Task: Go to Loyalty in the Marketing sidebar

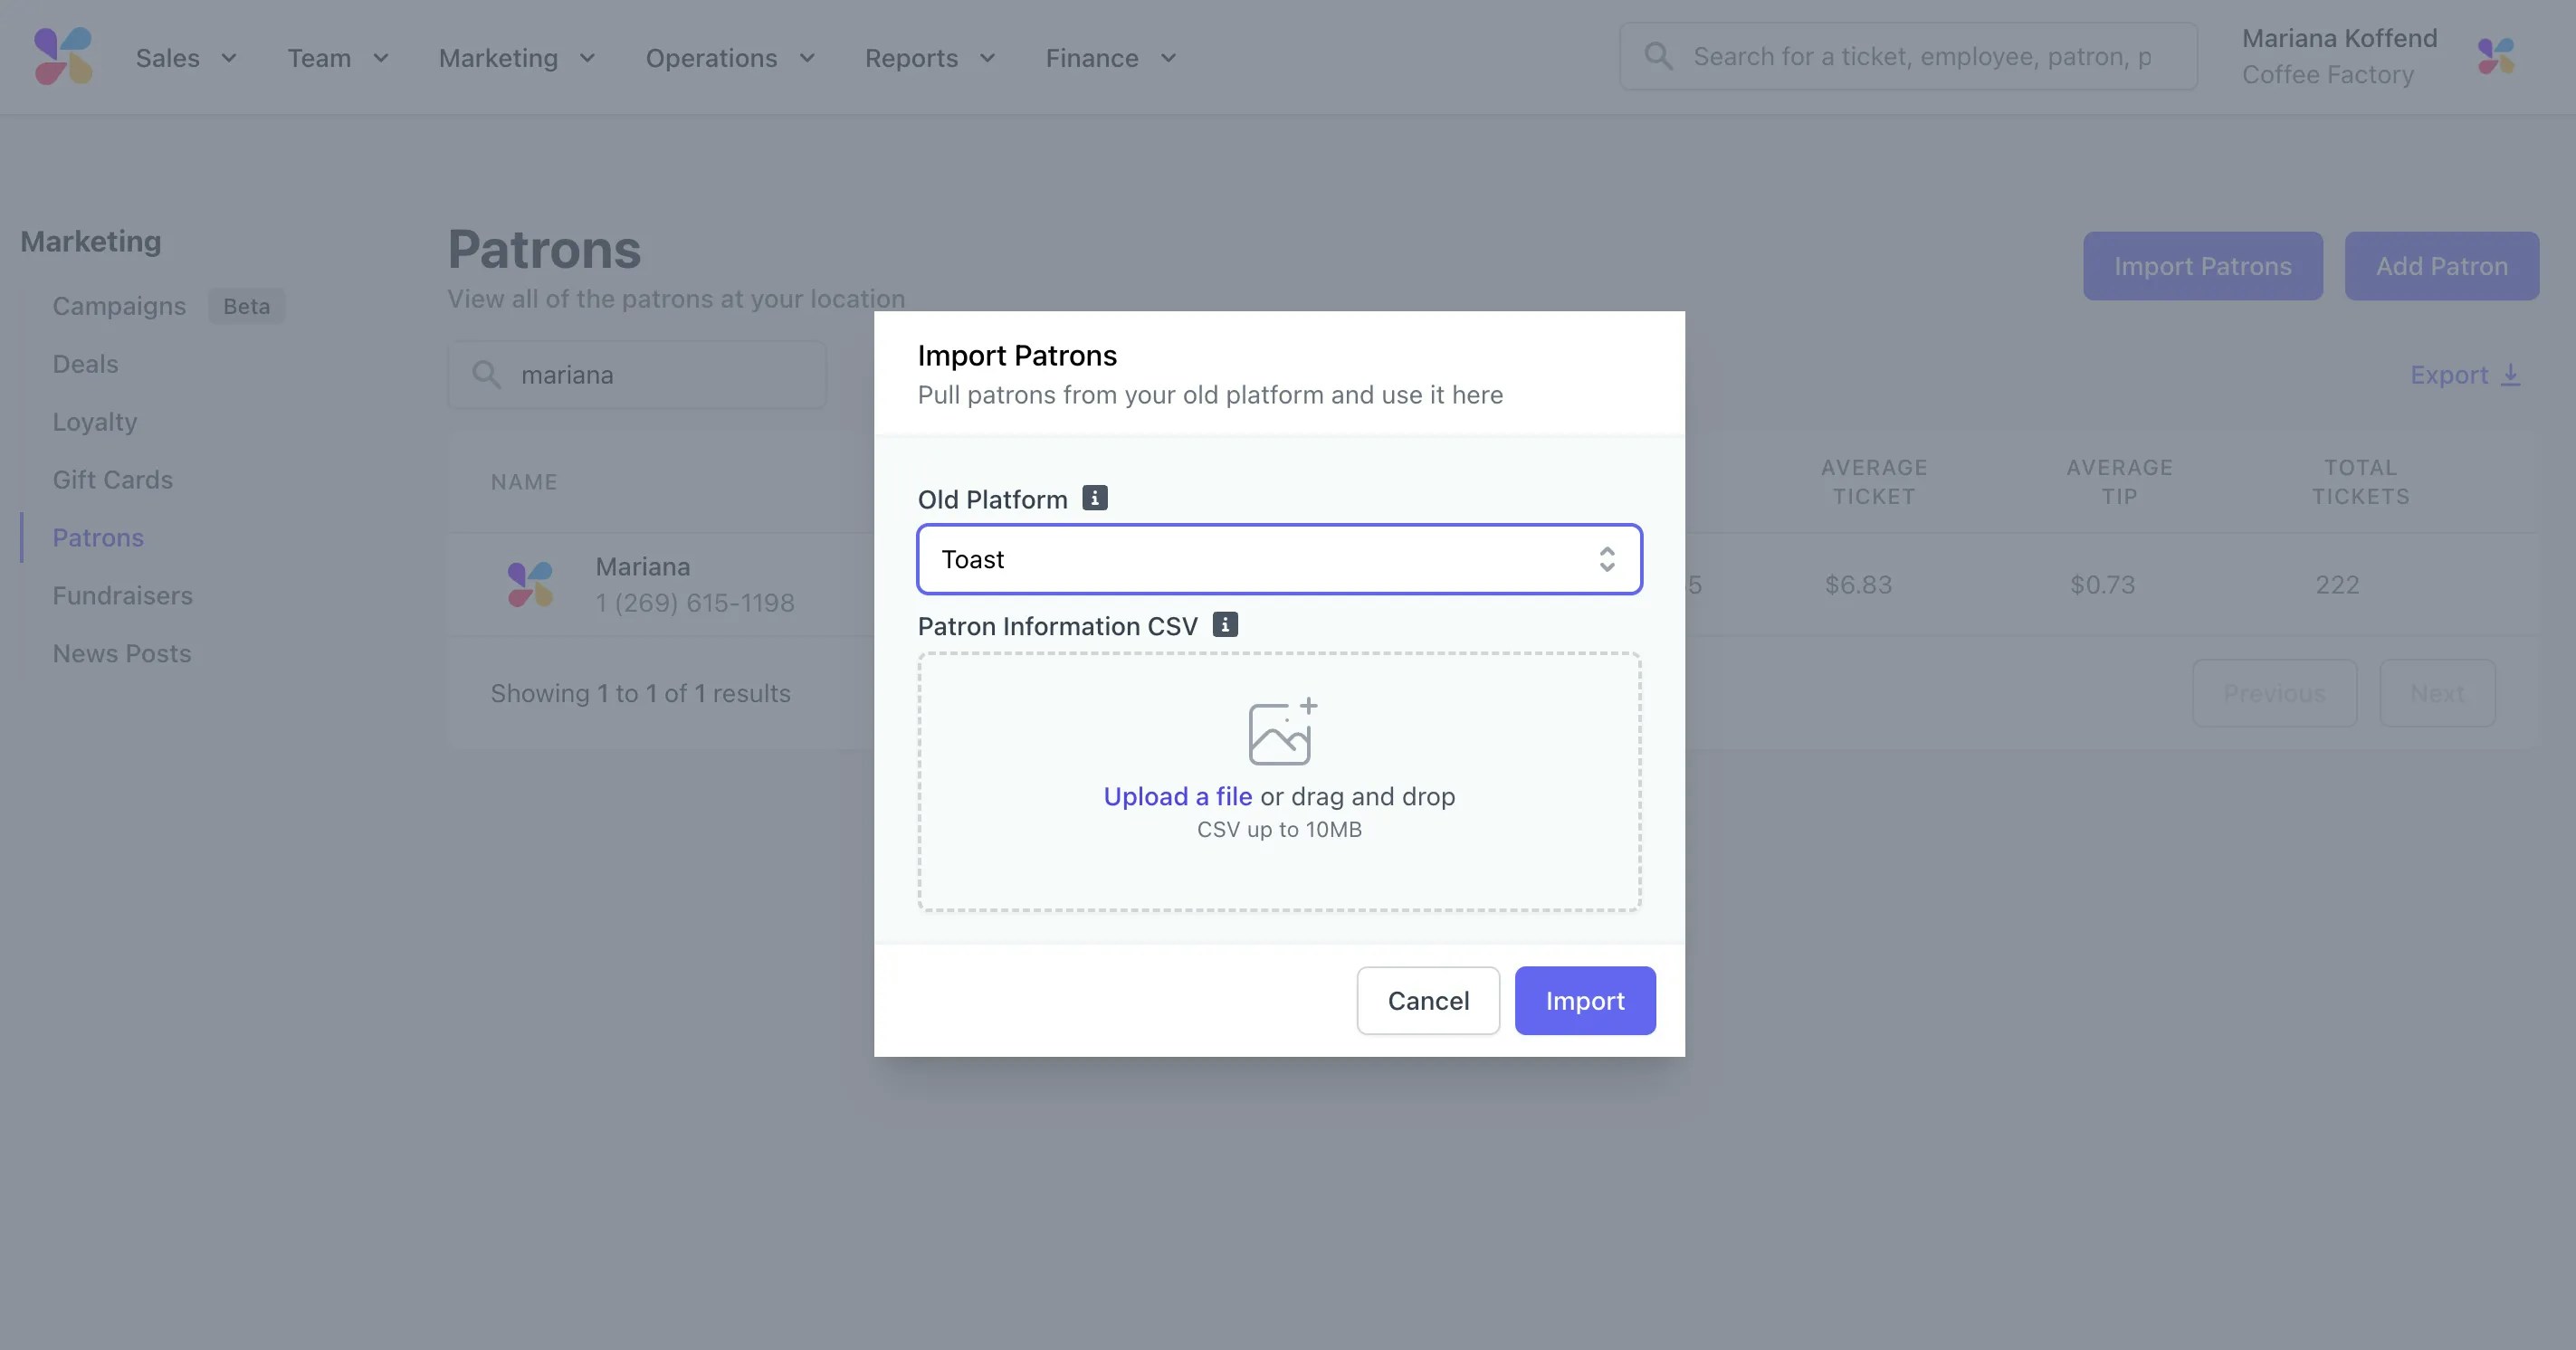Action: pos(95,422)
